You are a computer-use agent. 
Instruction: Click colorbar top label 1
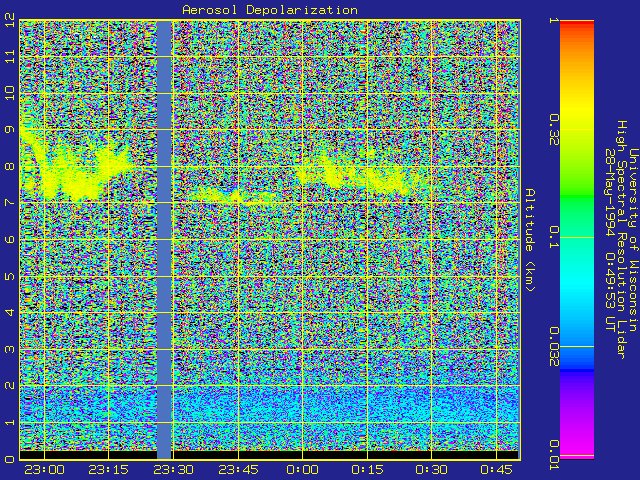coord(554,20)
